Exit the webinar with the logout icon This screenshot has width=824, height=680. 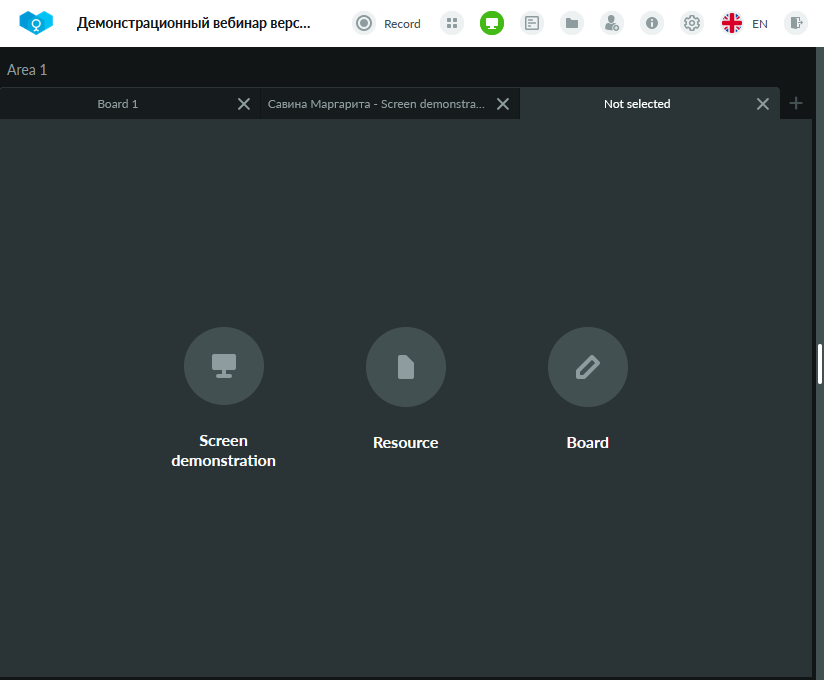coord(796,23)
